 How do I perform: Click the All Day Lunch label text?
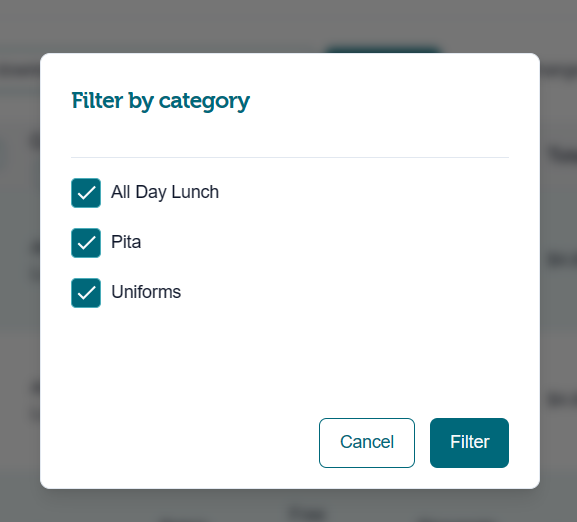click(x=165, y=192)
